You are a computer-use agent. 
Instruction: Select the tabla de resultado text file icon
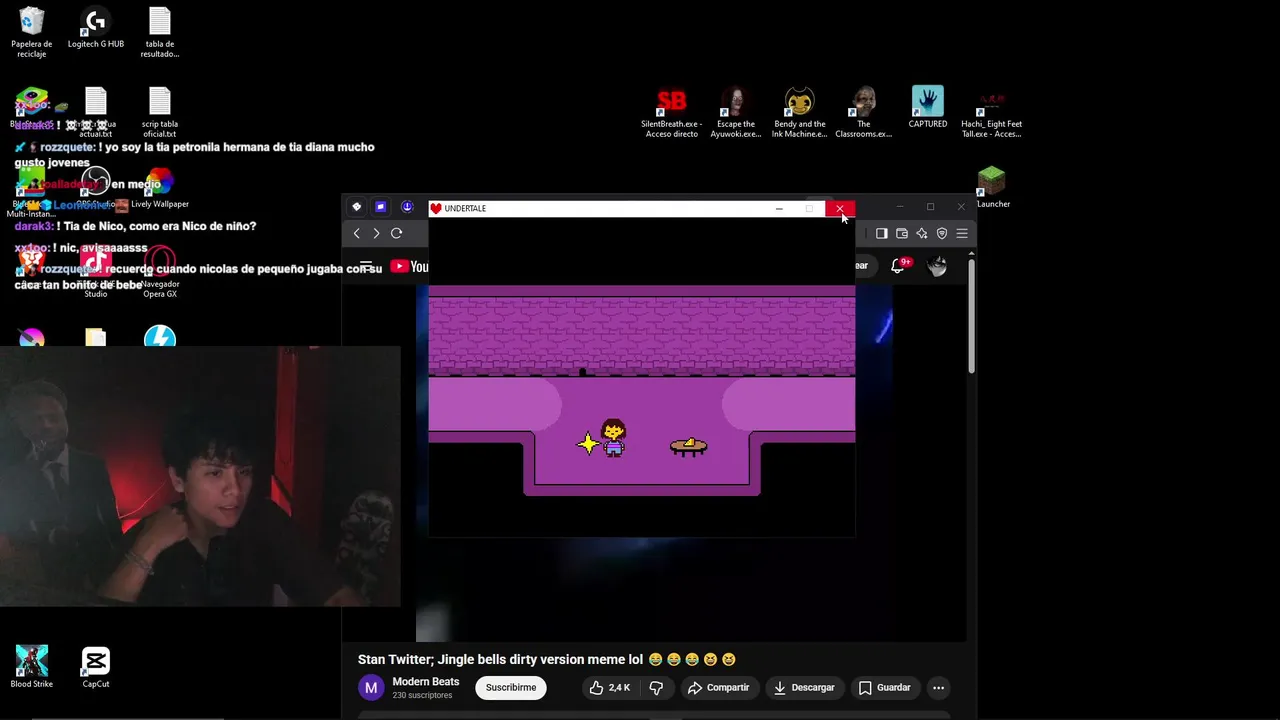[x=160, y=33]
